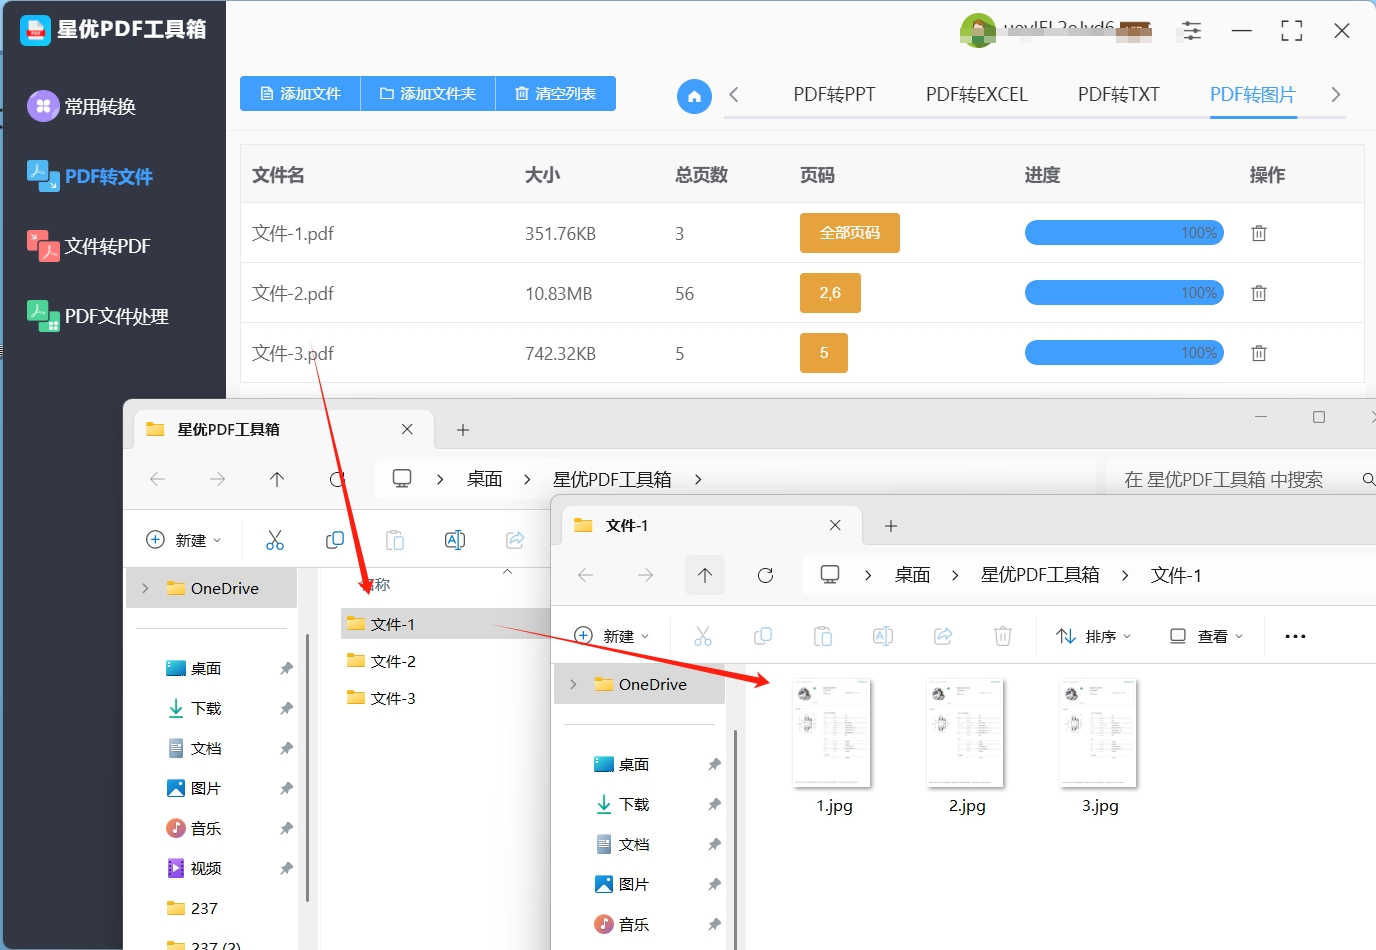Screen dimensions: 1376x950
Task: Select folder 文件-1 in the file list
Action: click(446, 624)
